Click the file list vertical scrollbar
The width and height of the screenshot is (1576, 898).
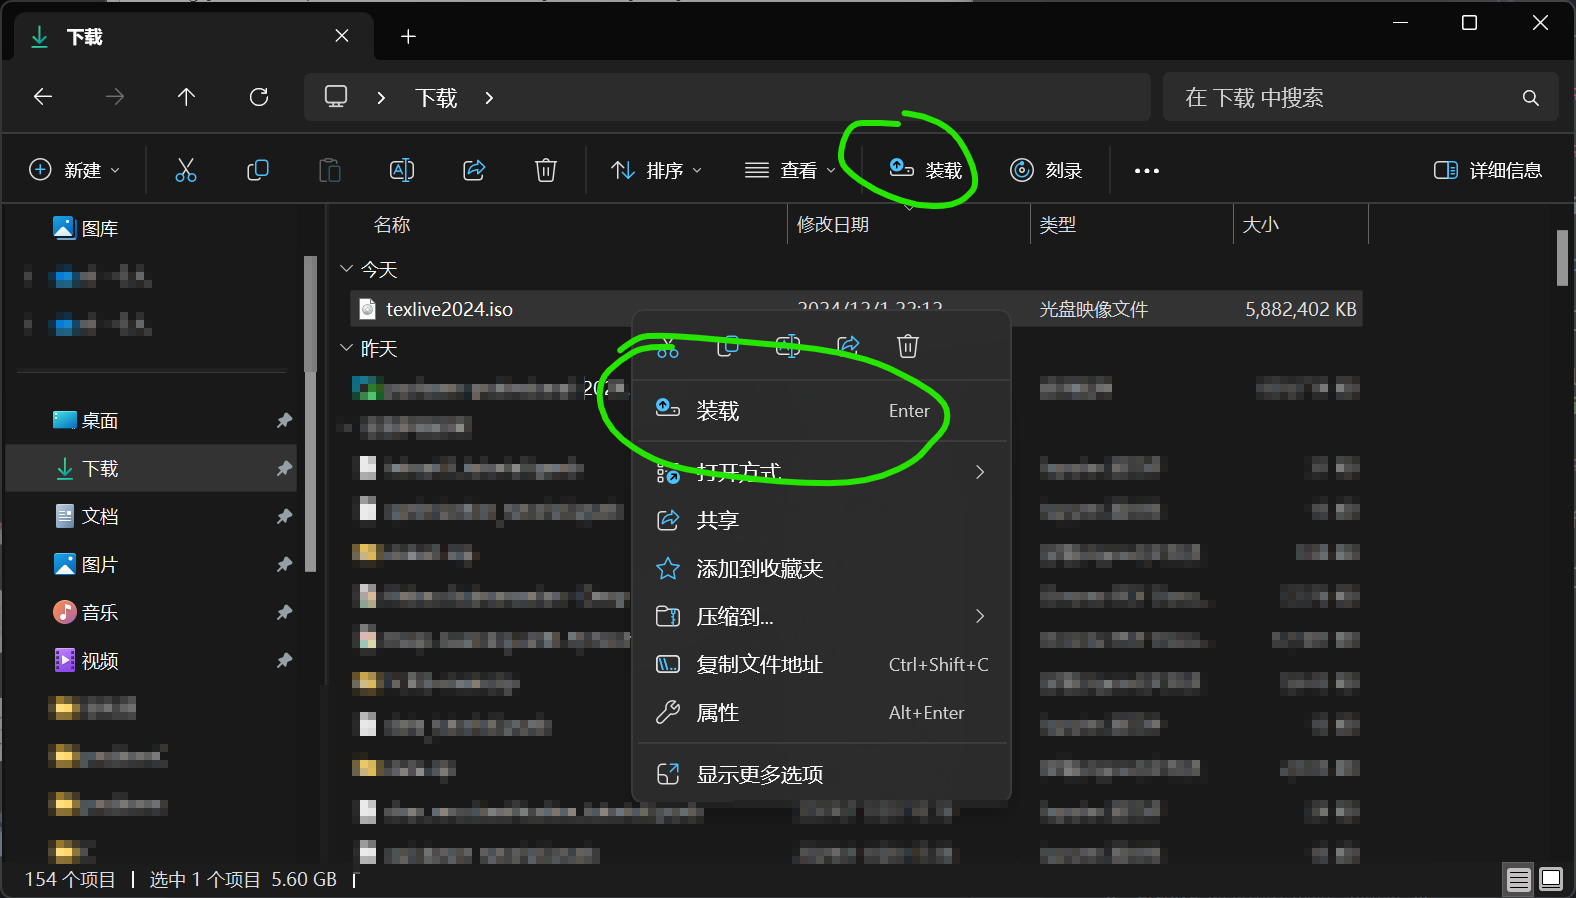coord(1562,258)
